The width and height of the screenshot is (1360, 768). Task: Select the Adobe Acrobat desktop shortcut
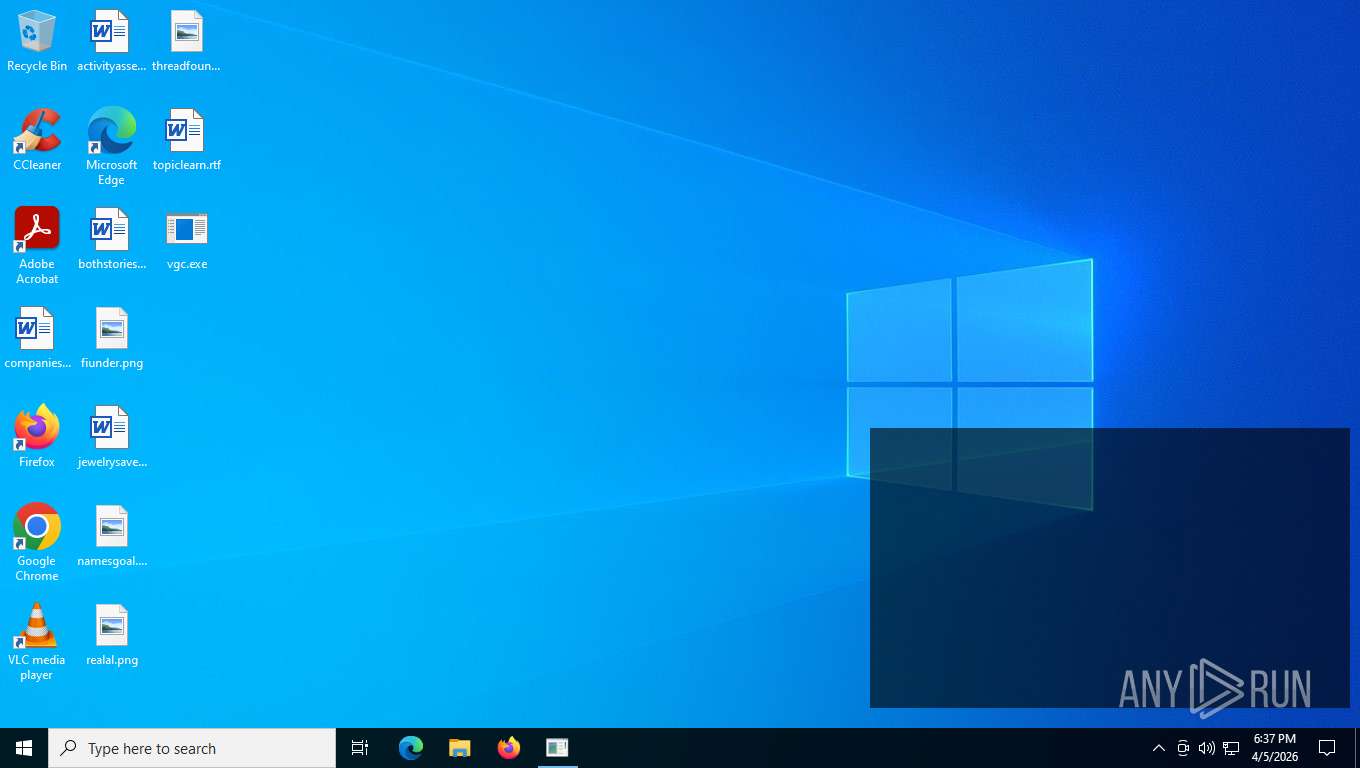click(37, 246)
